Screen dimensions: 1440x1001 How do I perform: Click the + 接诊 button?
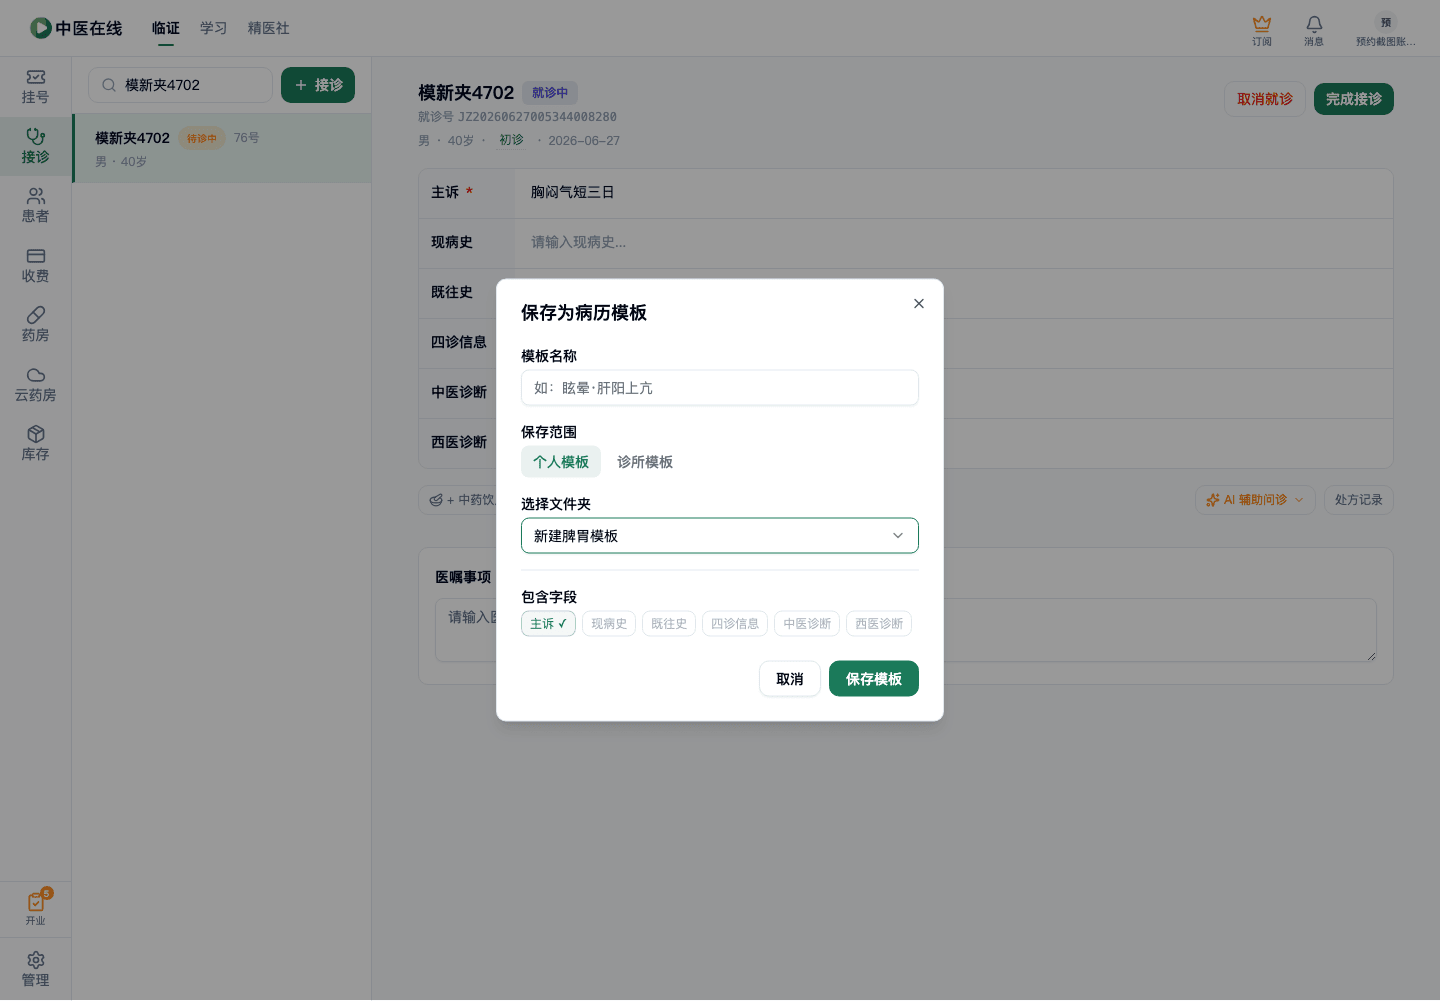tap(318, 85)
